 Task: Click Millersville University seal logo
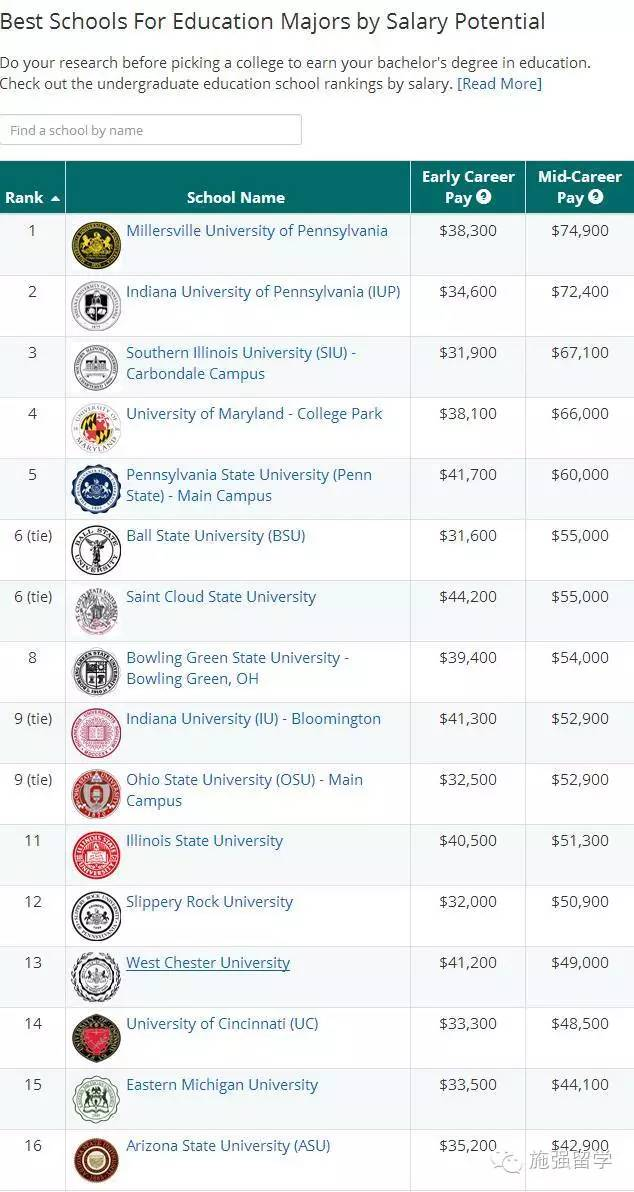coord(96,245)
